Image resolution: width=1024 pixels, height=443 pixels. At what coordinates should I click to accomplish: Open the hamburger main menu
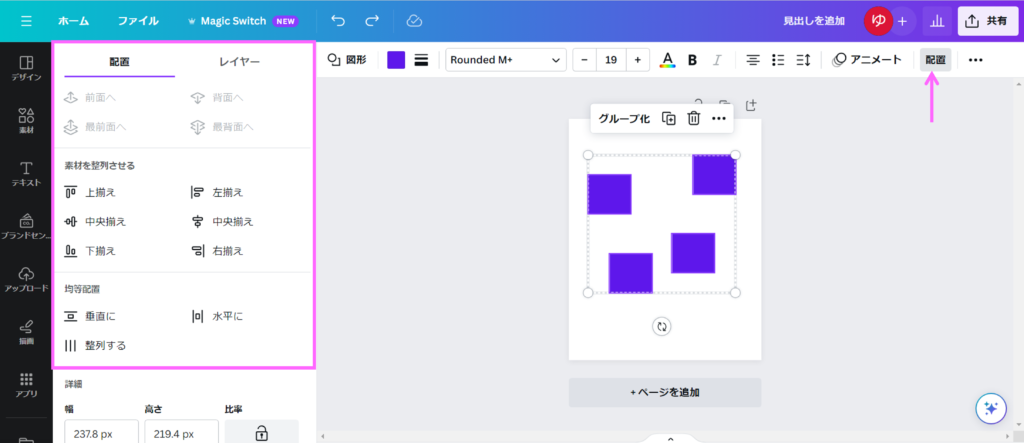pyautogui.click(x=26, y=20)
